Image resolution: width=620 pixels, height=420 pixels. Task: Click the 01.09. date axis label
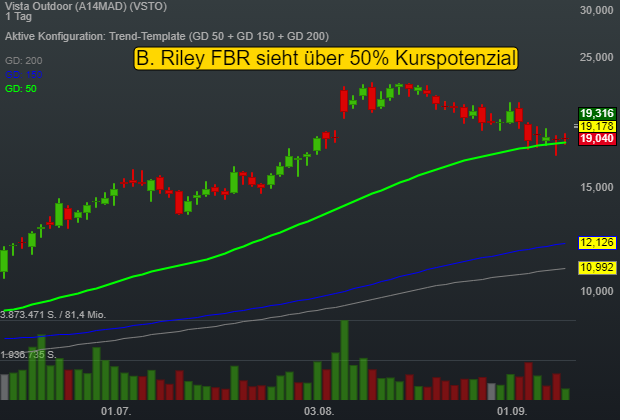(x=512, y=411)
